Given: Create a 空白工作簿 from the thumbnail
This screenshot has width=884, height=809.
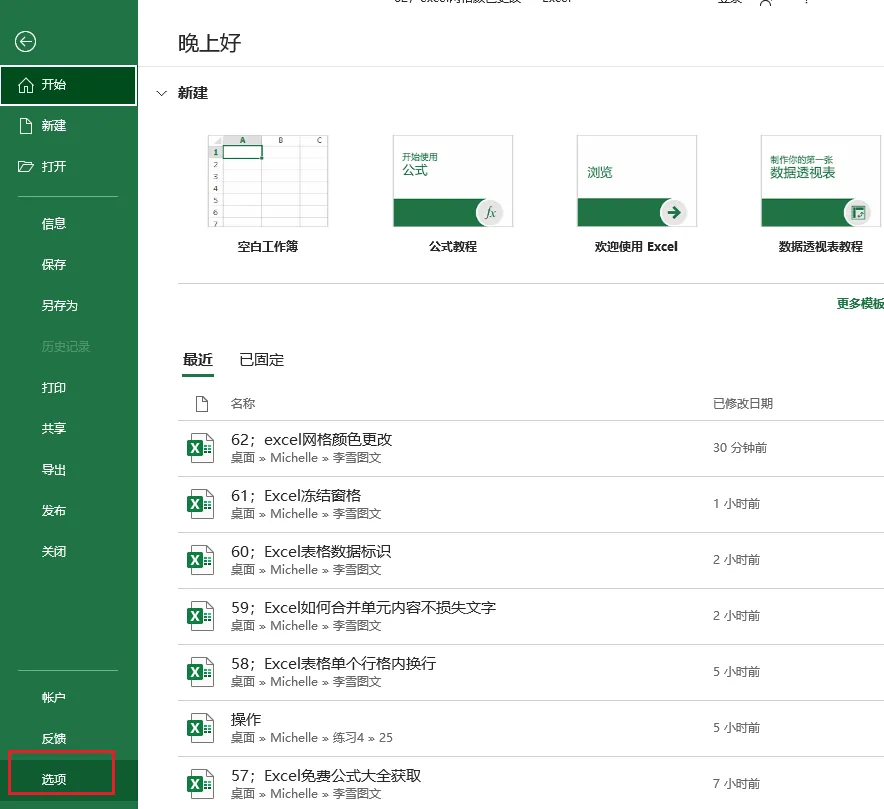Looking at the screenshot, I should (268, 181).
